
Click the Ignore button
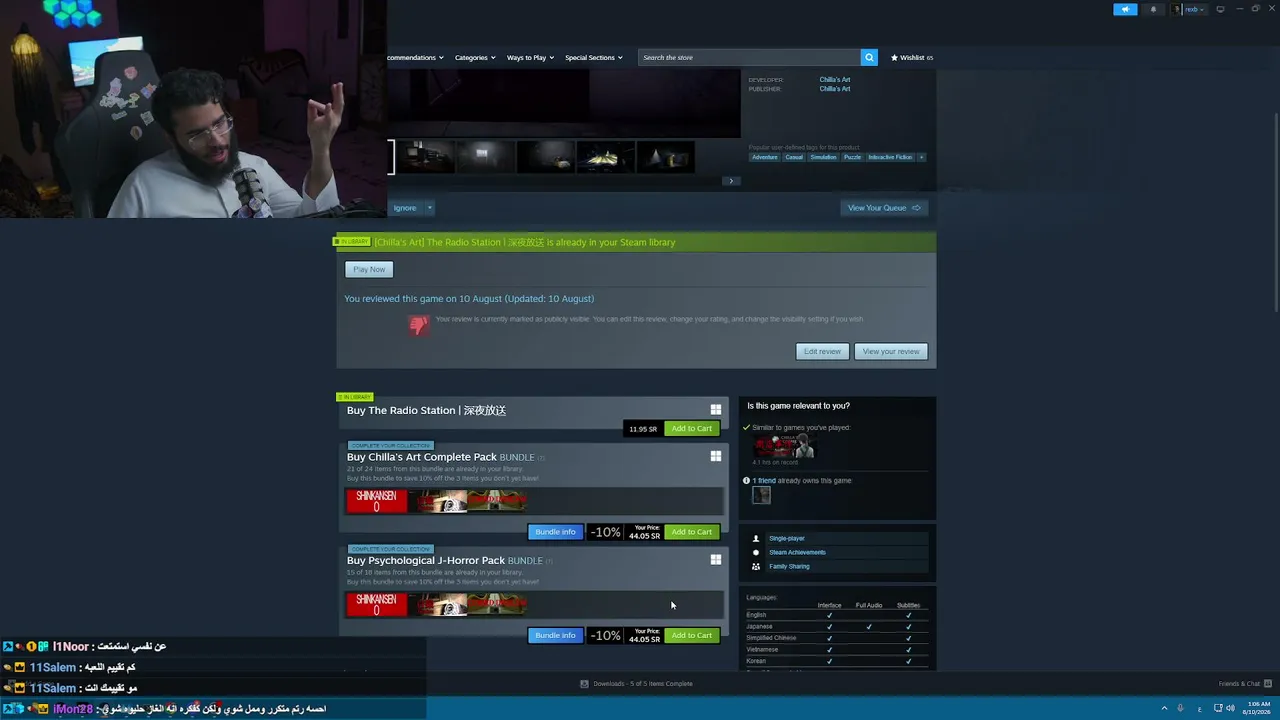coord(405,208)
